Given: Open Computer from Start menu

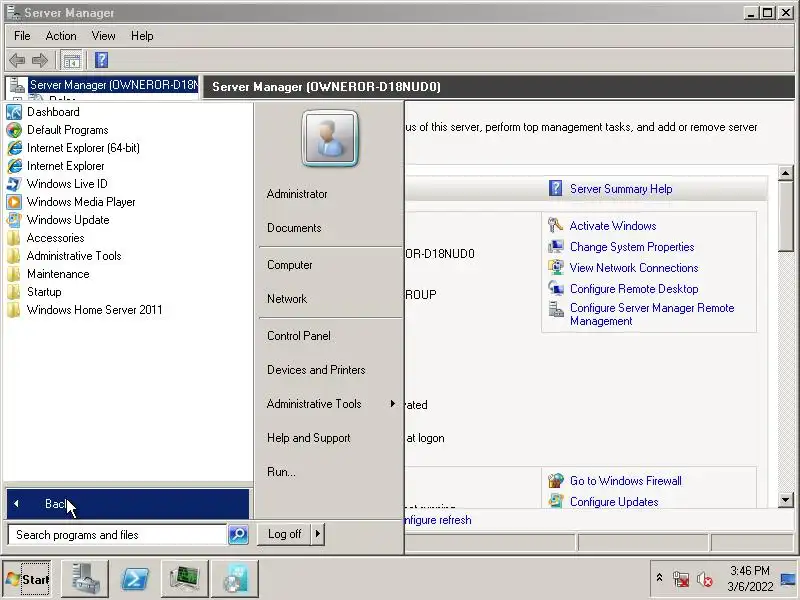Looking at the screenshot, I should (x=289, y=265).
